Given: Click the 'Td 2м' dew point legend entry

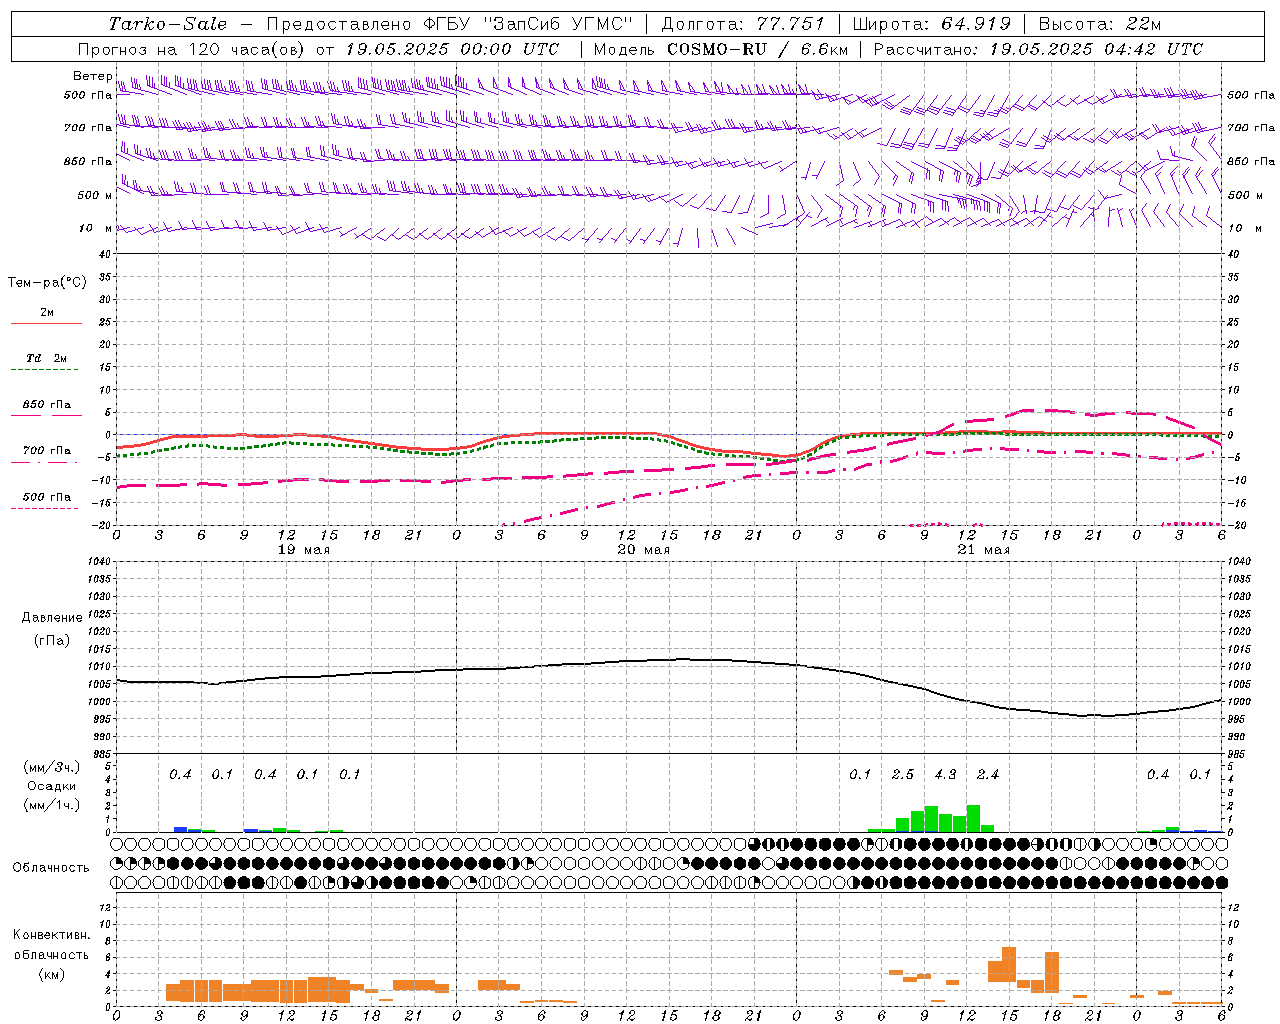Looking at the screenshot, I should point(46,358).
